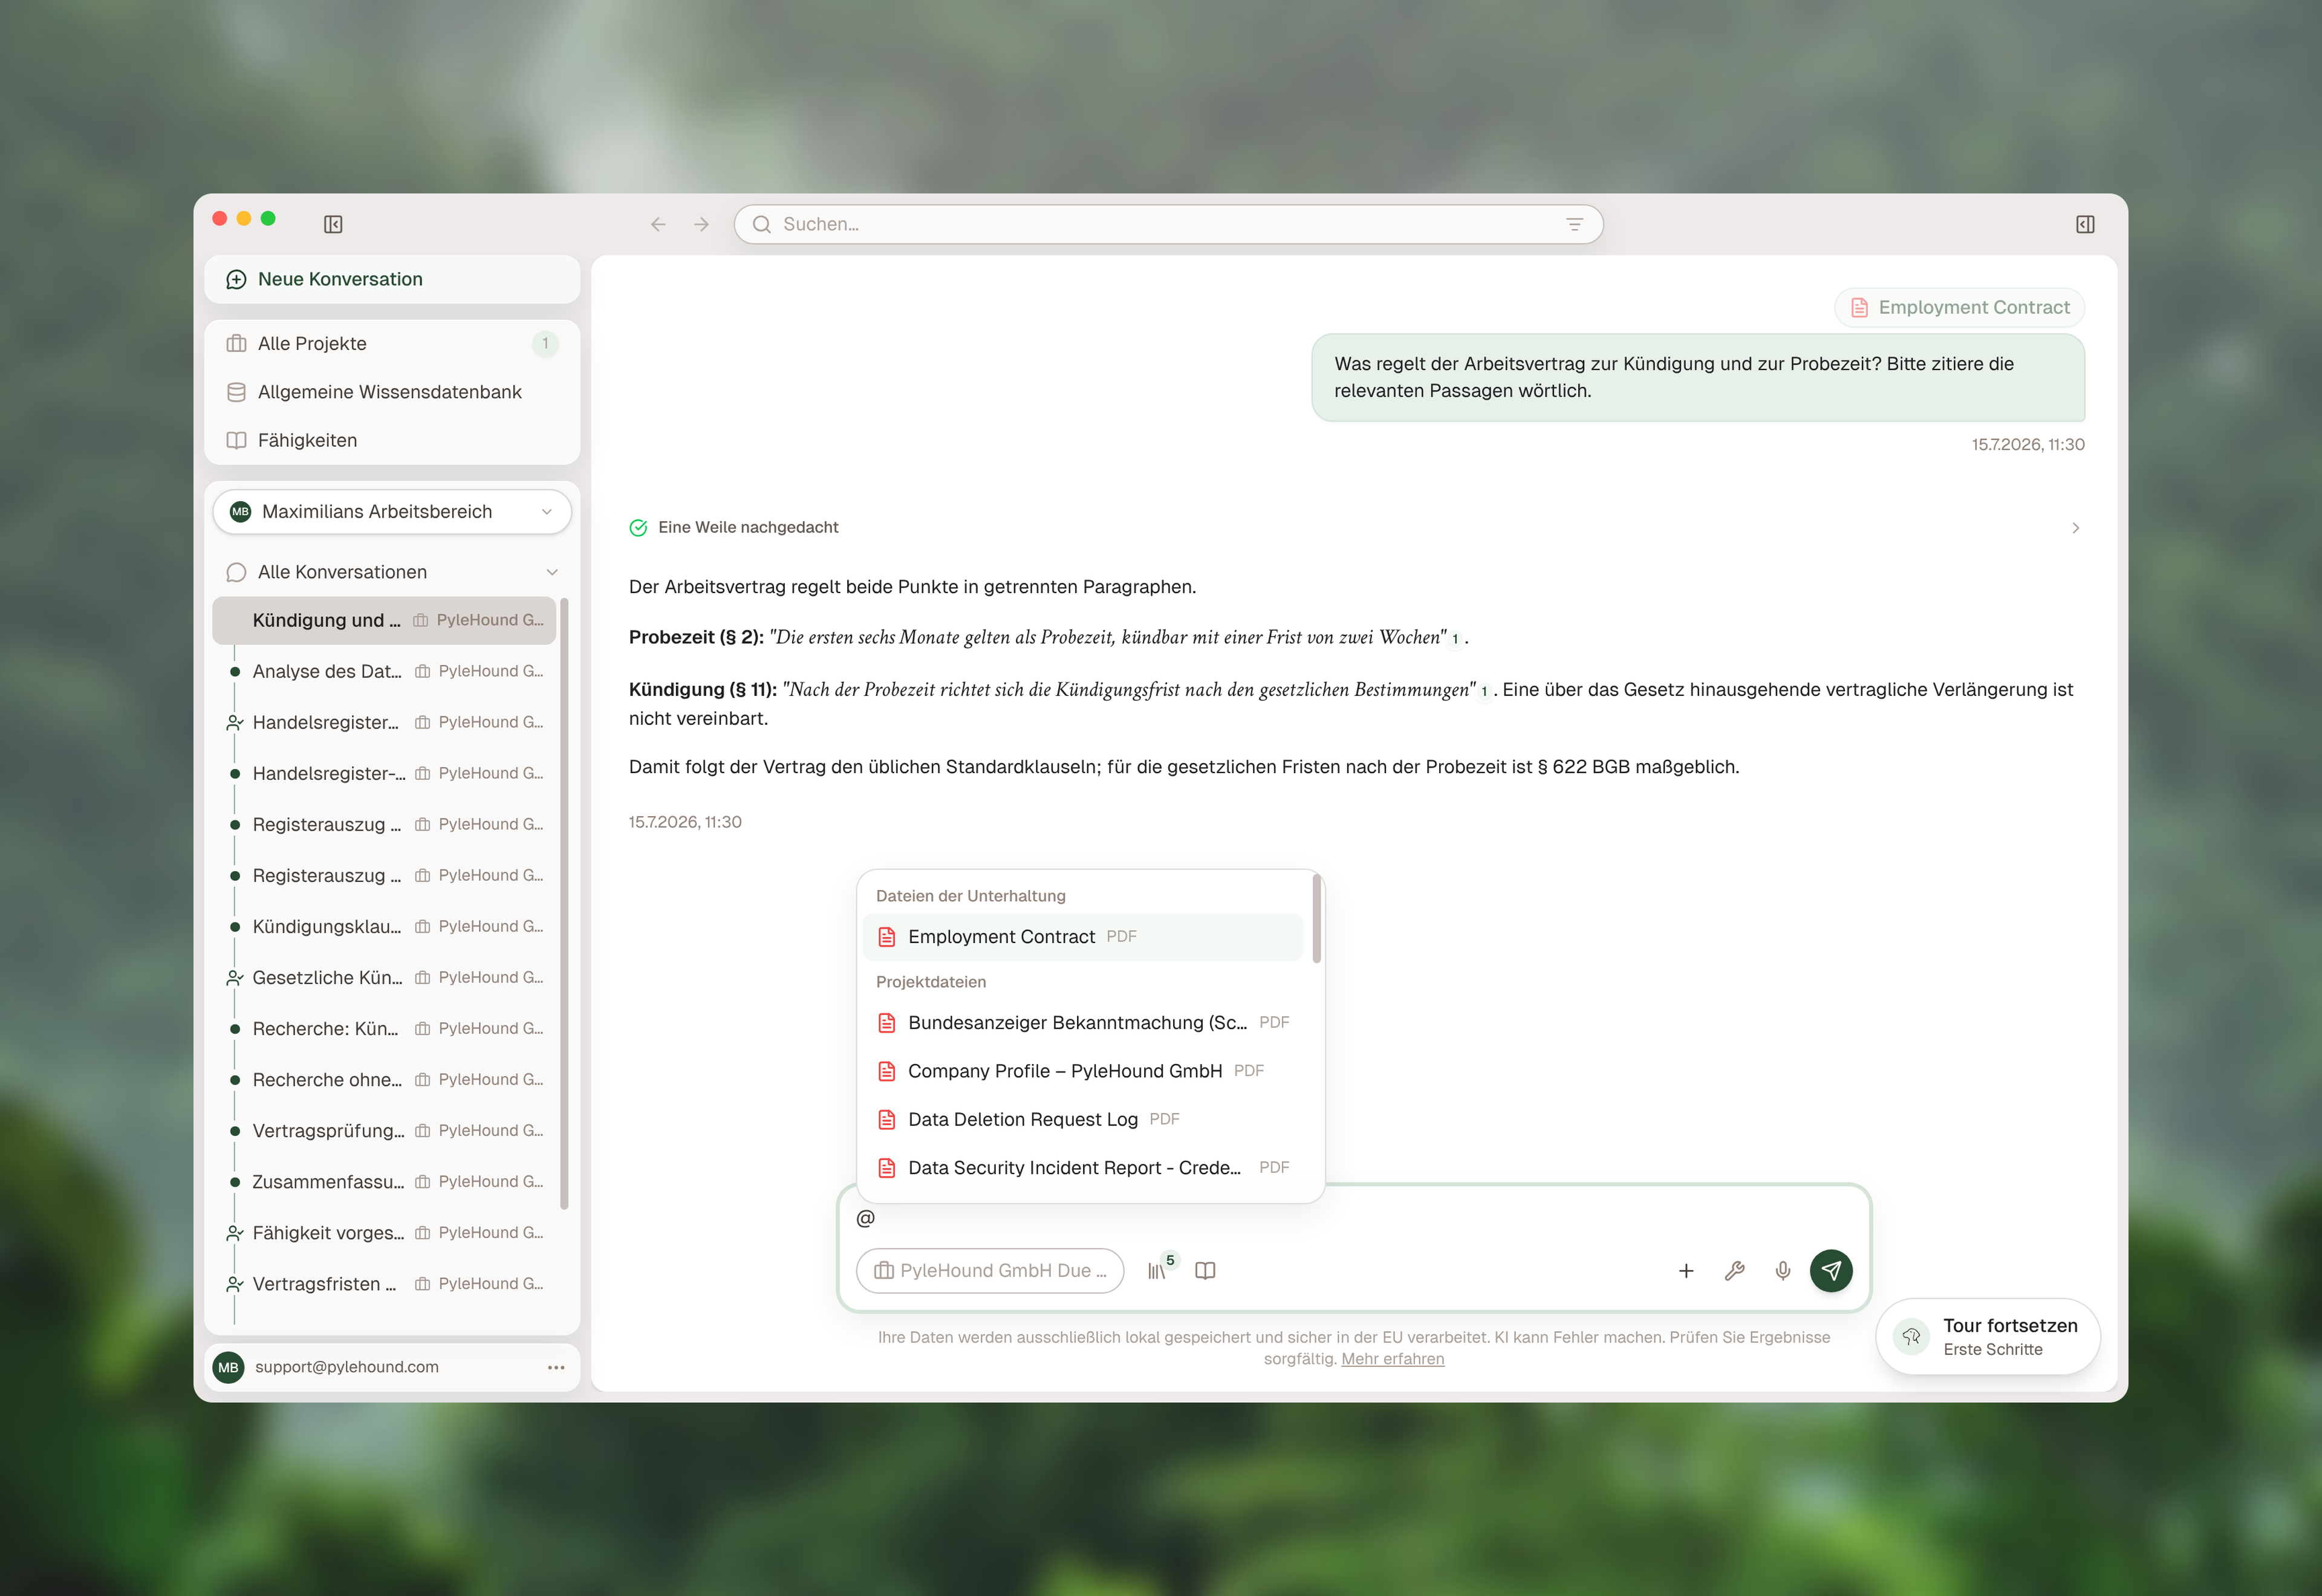Viewport: 2322px width, 1596px height.
Task: Add attachment with the plus icon
Action: [1686, 1270]
